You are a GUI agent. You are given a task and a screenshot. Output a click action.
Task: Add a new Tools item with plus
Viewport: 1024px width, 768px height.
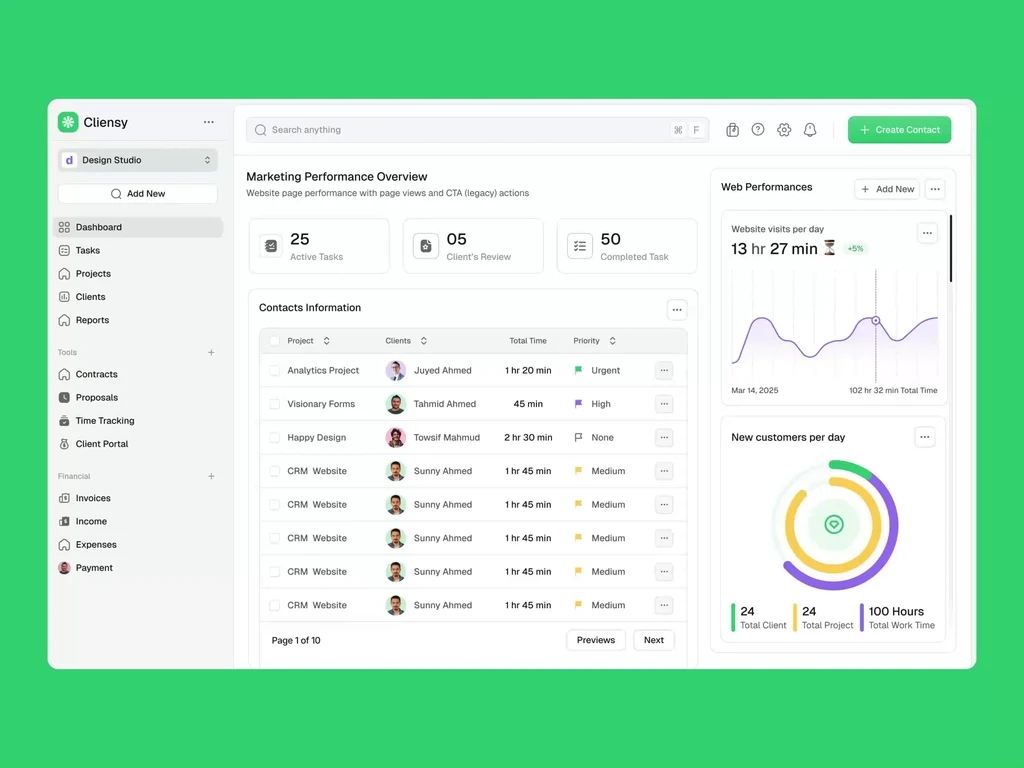pyautogui.click(x=211, y=353)
